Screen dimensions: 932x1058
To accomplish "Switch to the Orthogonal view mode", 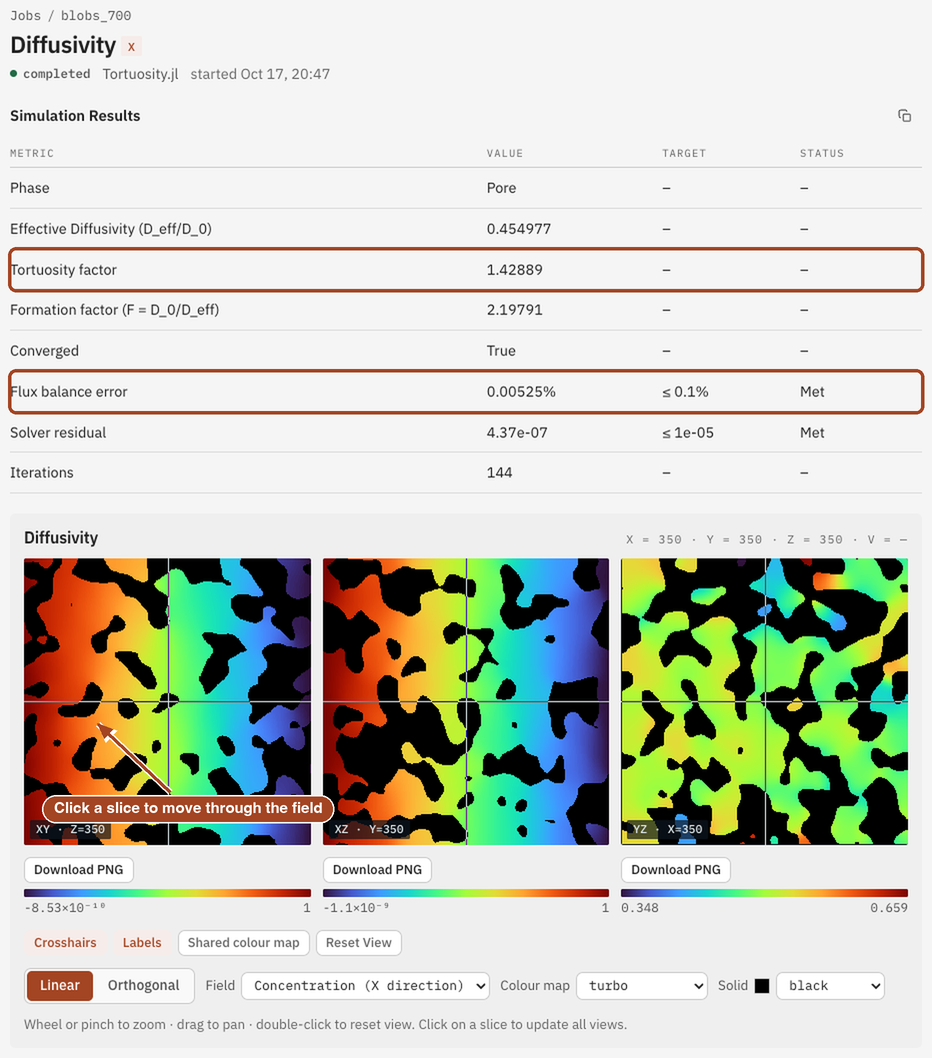I will pos(144,985).
